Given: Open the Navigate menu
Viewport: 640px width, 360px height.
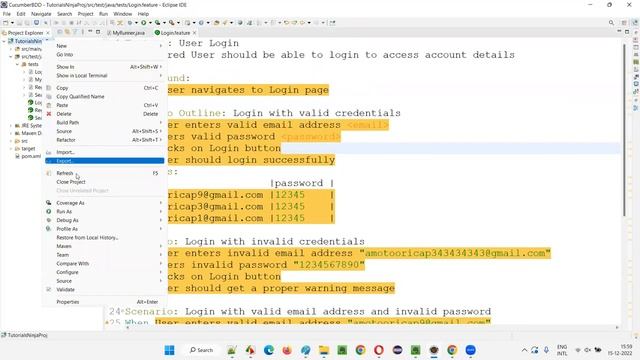Looking at the screenshot, I should coord(41,14).
